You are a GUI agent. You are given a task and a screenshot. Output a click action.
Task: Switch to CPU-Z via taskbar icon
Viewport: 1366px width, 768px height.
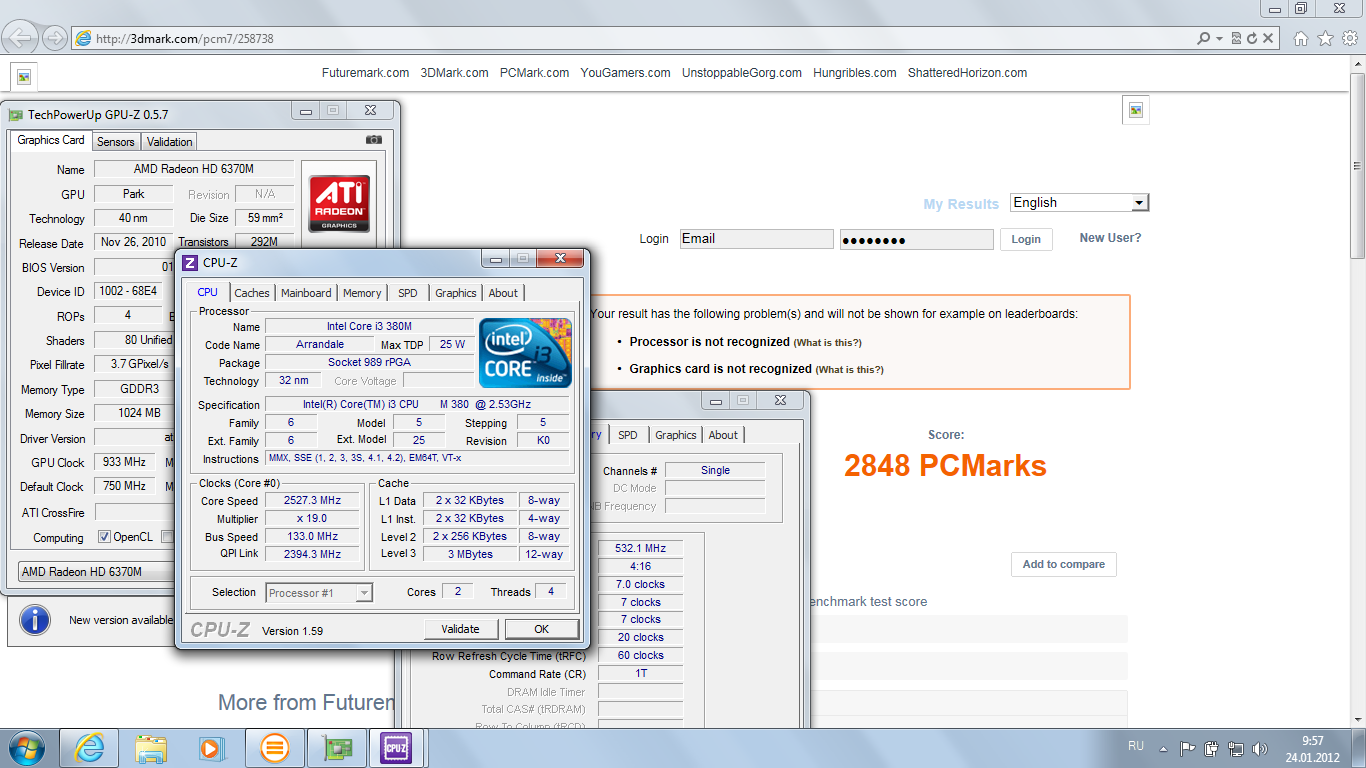397,747
